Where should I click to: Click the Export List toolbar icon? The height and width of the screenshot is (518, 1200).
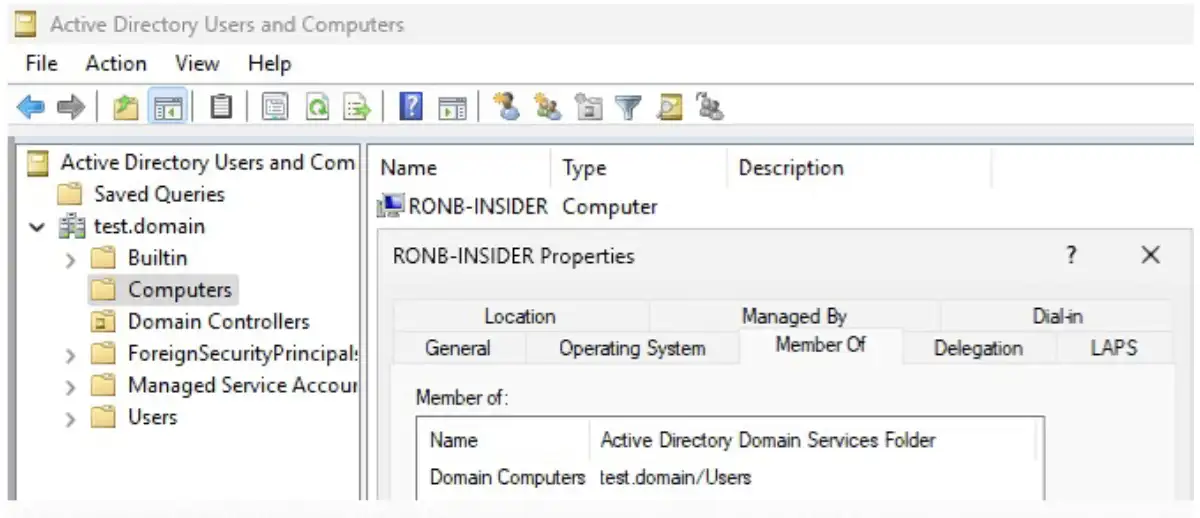[357, 106]
